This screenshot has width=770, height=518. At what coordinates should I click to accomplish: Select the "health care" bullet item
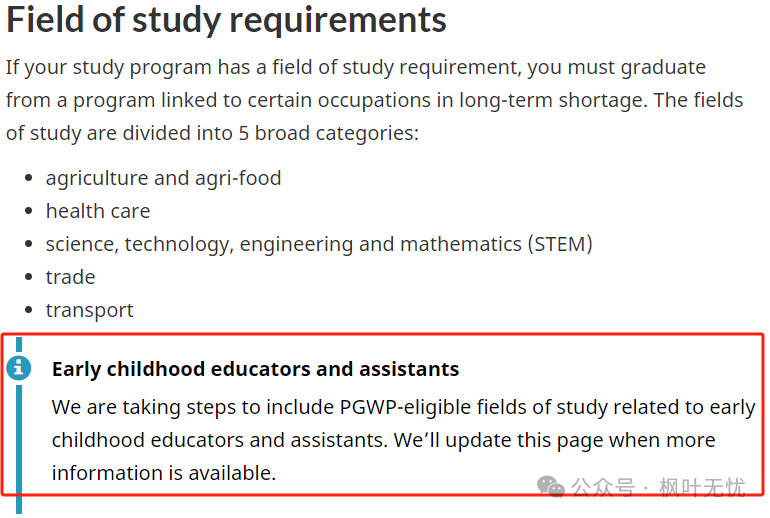98,211
